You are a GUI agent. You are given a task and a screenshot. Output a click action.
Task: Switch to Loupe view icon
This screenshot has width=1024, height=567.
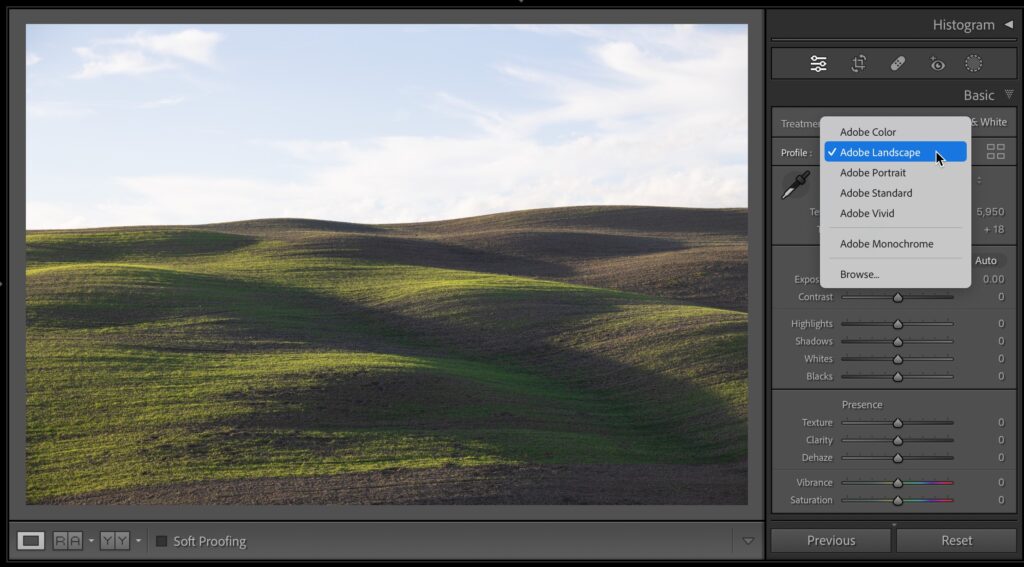[x=31, y=541]
